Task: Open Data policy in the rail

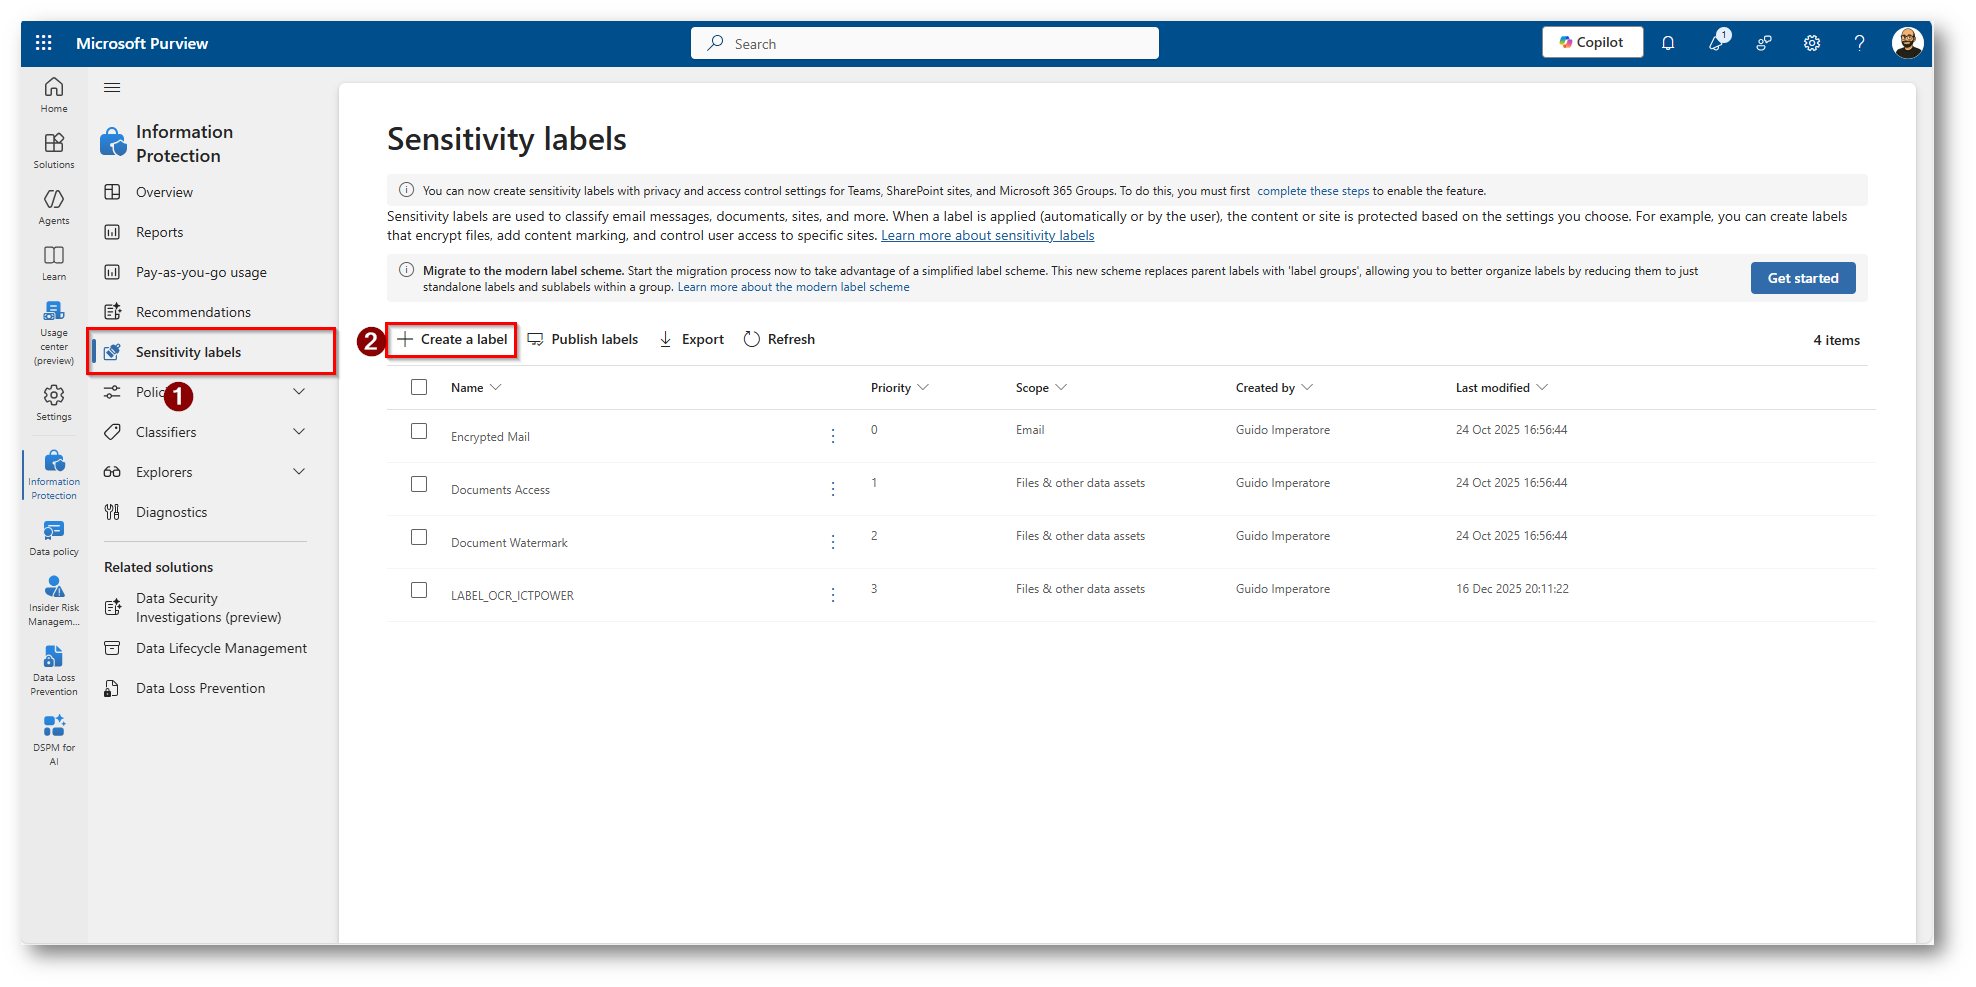Action: click(54, 538)
